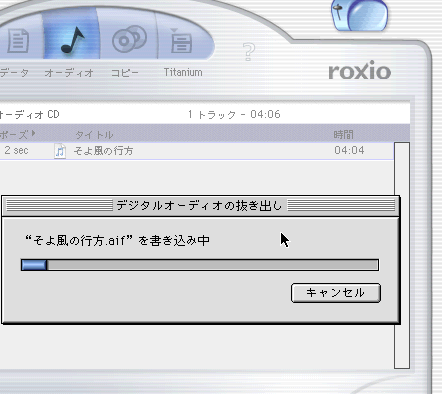Click the 時間 column header

[x=343, y=135]
